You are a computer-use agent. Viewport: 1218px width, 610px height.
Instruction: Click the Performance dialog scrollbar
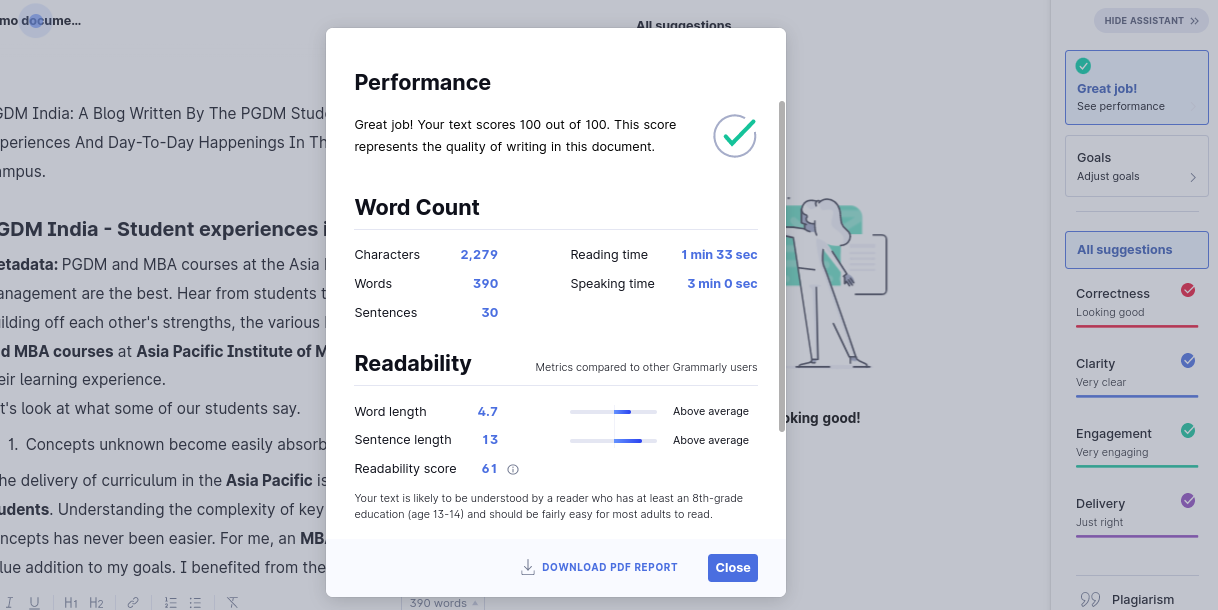point(782,265)
